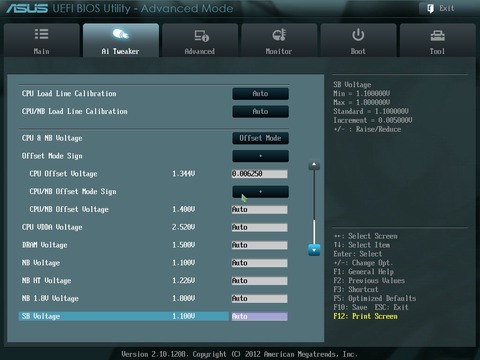480x360 pixels.
Task: Select the CPU/NB Offset Mode Sign label
Action: coord(73,192)
